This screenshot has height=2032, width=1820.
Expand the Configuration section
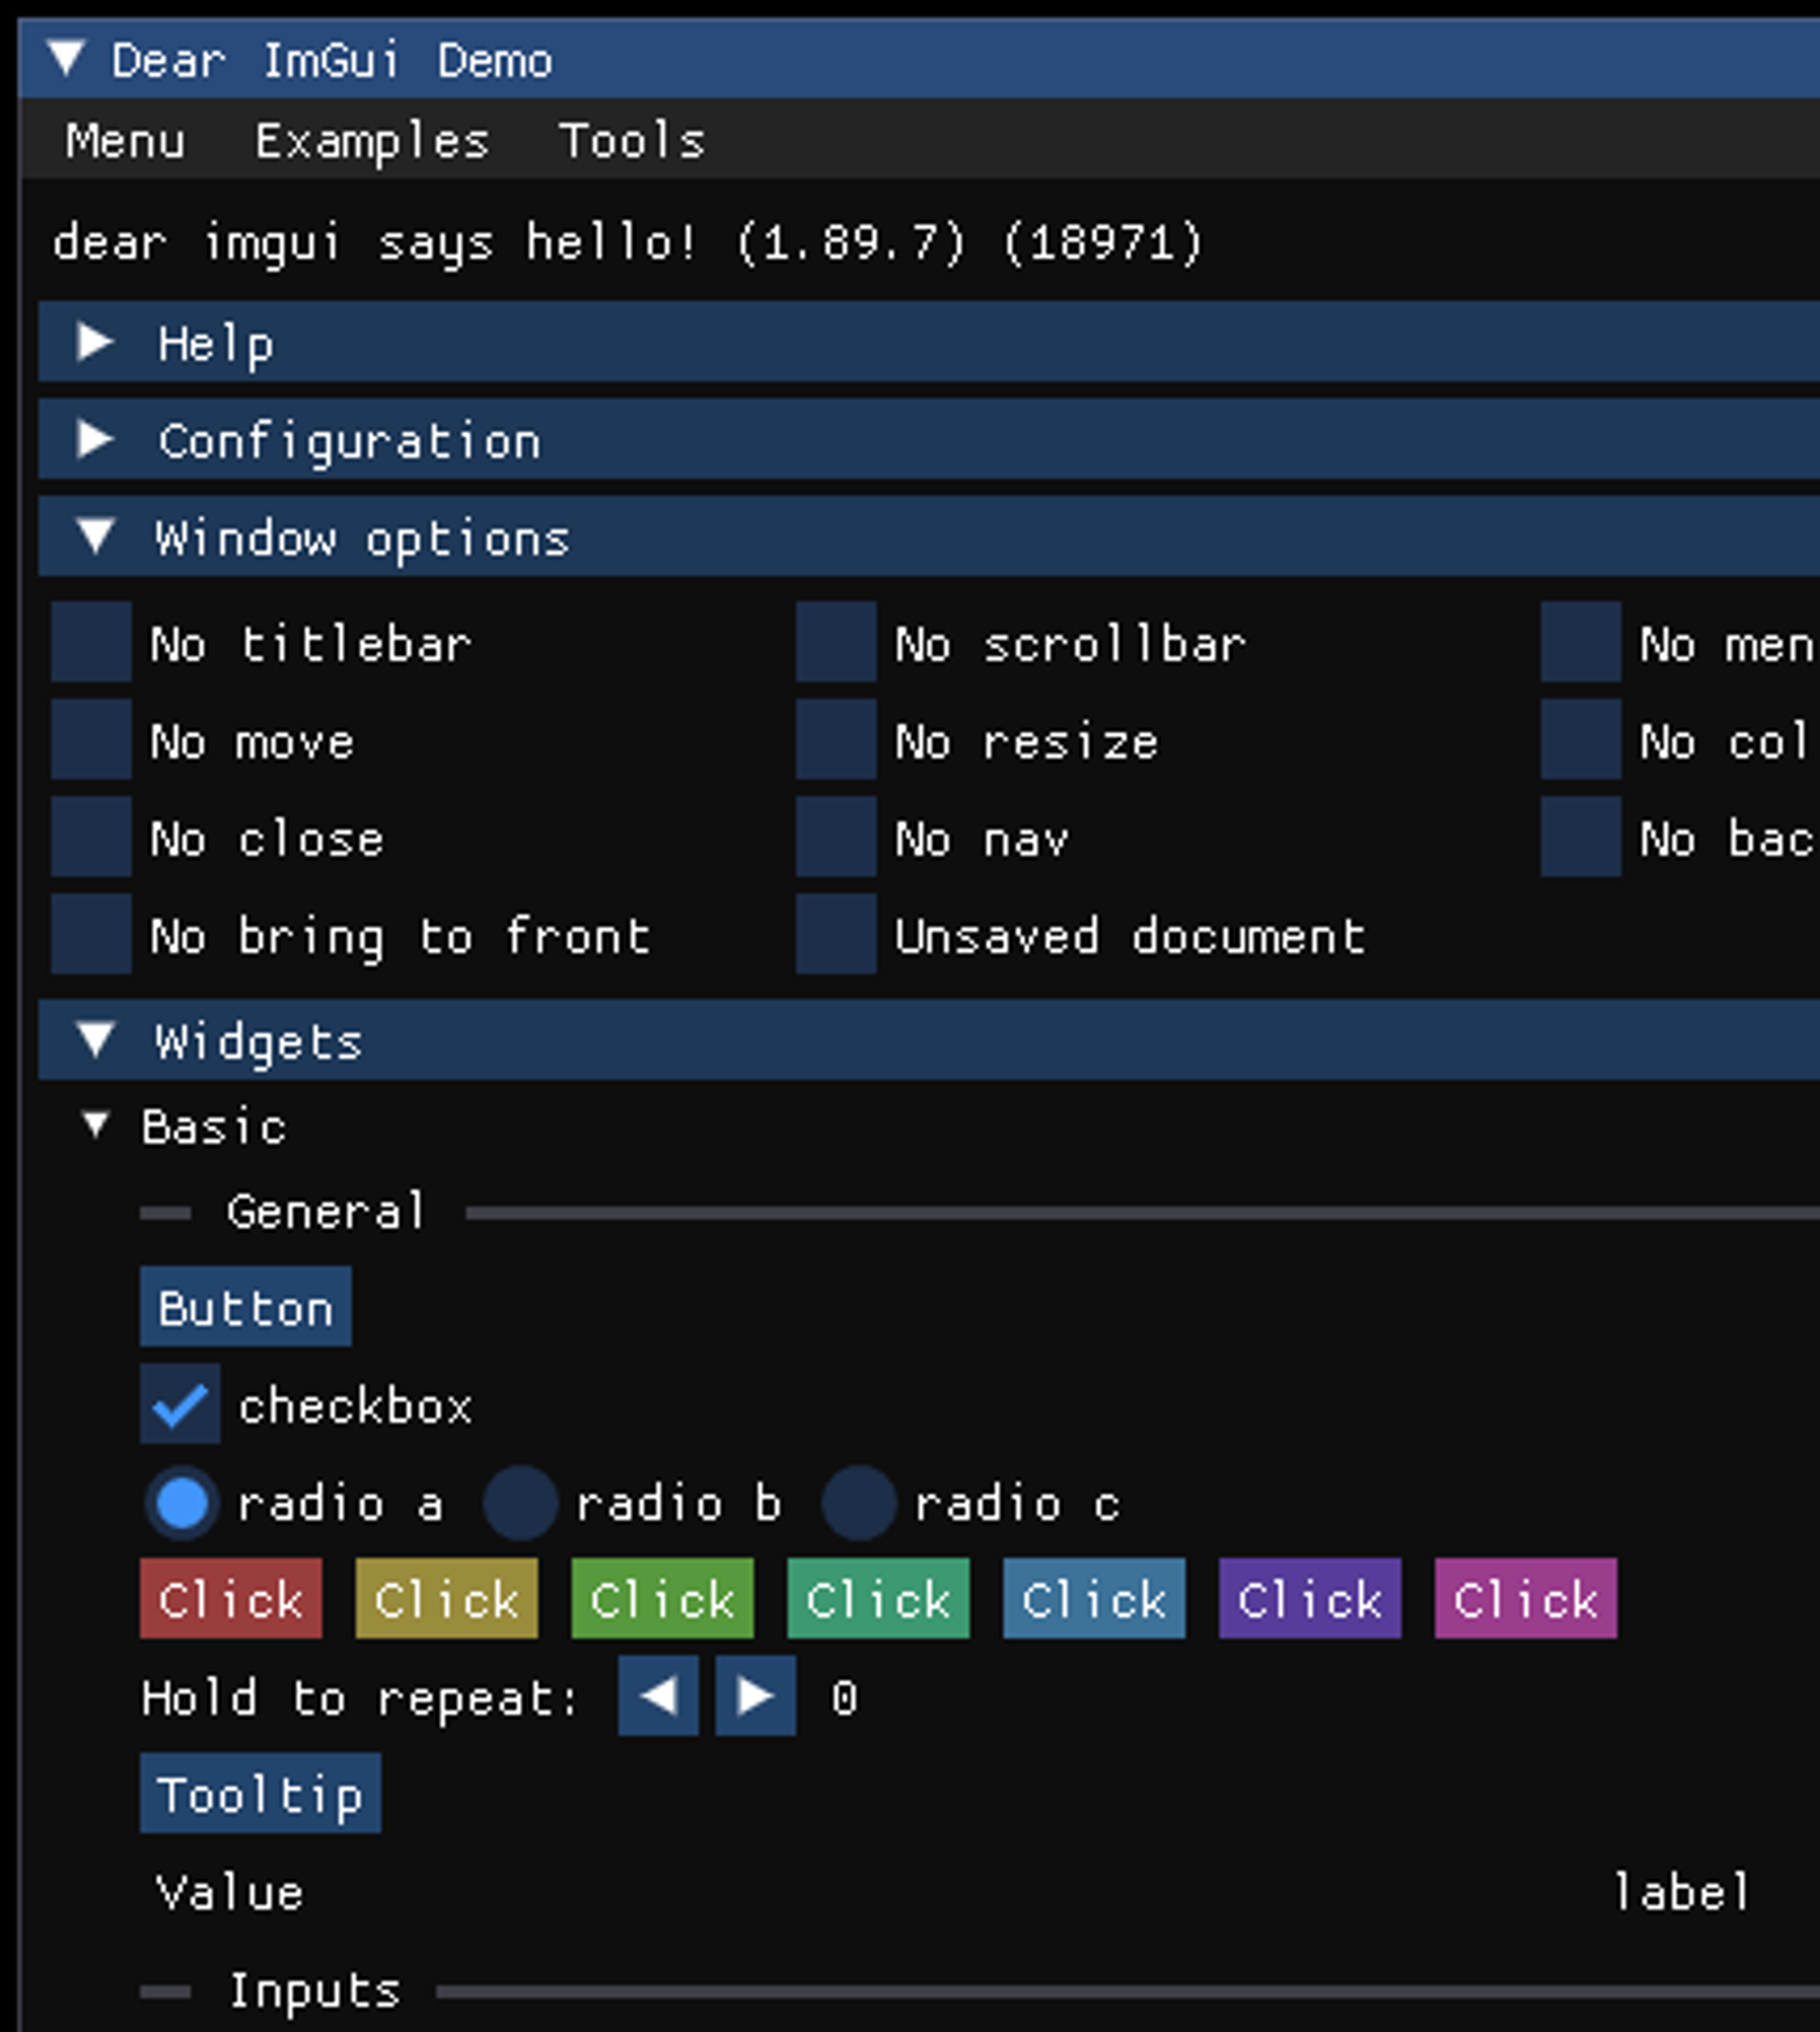[x=929, y=439]
